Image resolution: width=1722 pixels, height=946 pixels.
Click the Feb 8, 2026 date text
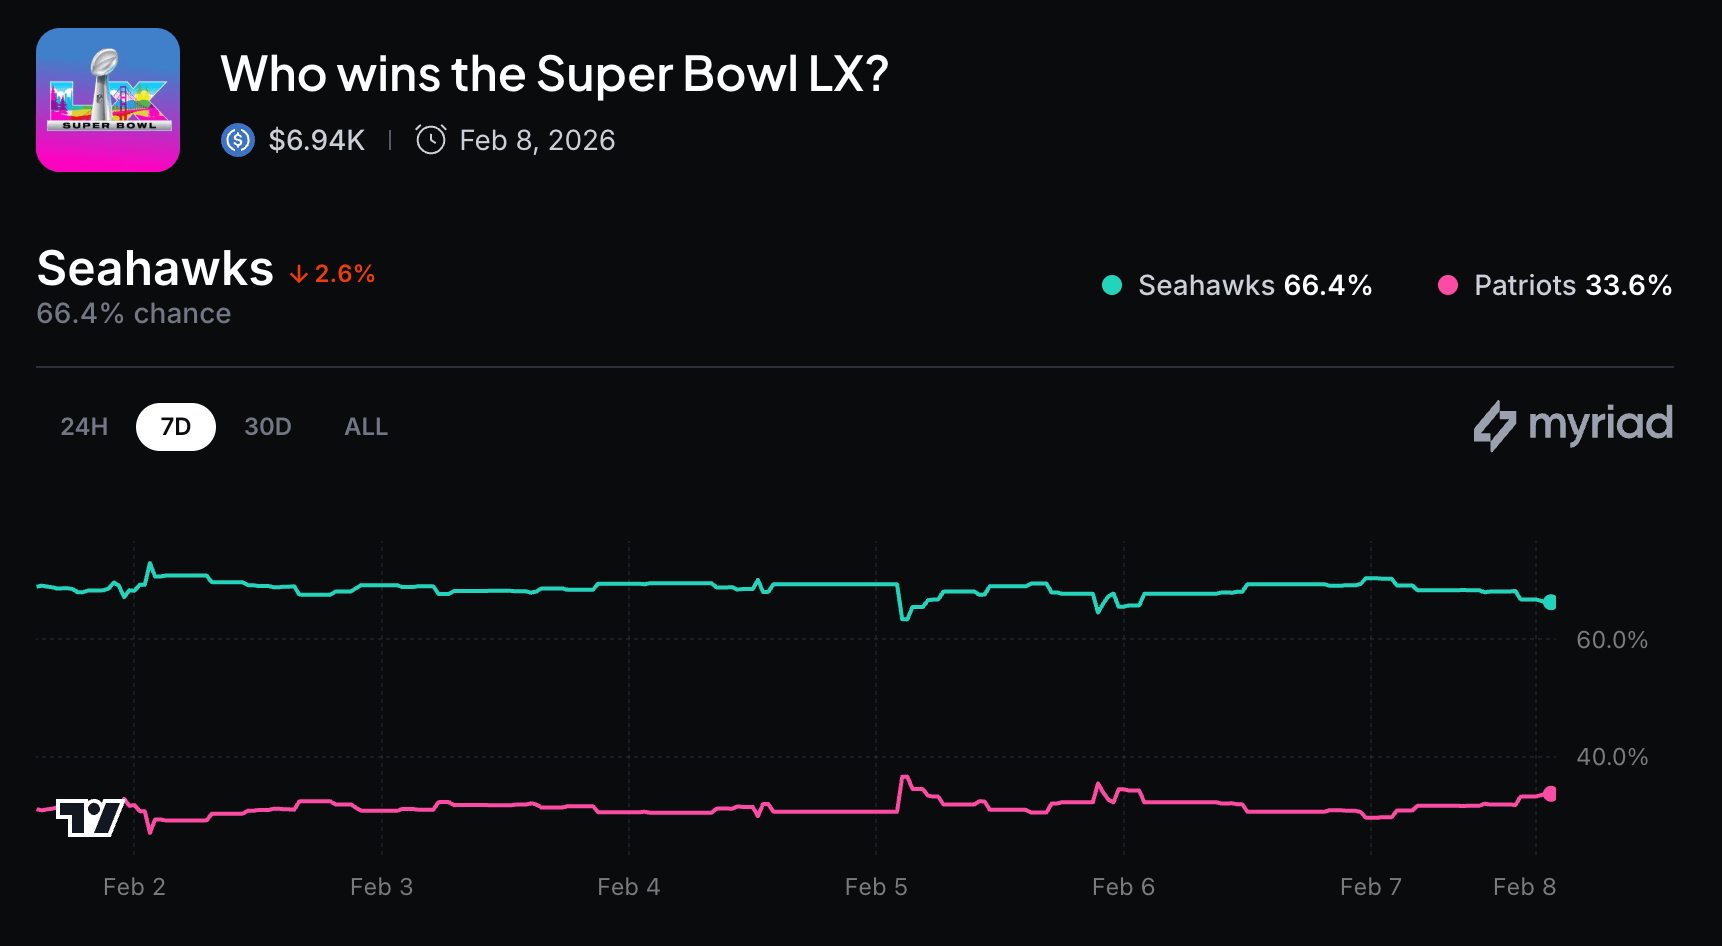538,140
